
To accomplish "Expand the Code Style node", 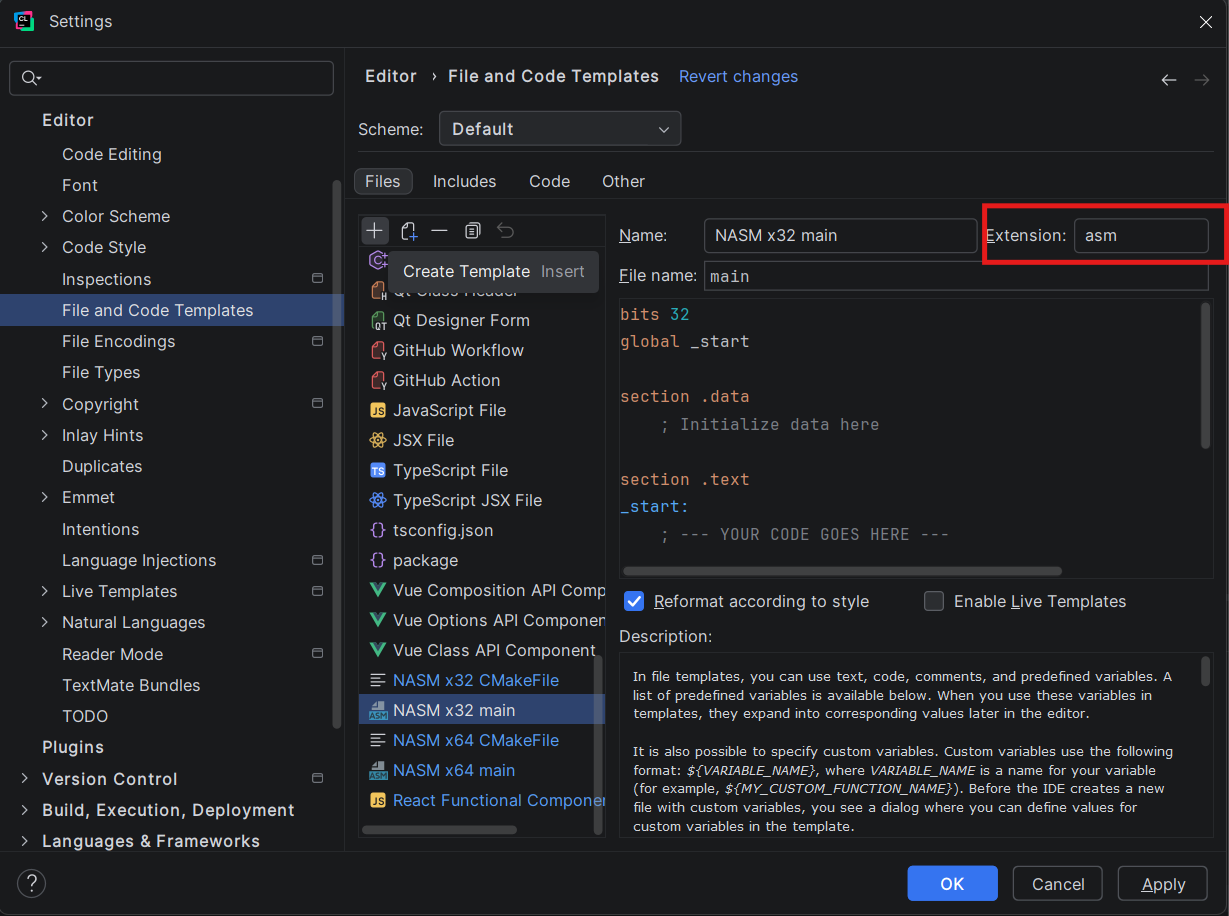I will click(45, 247).
